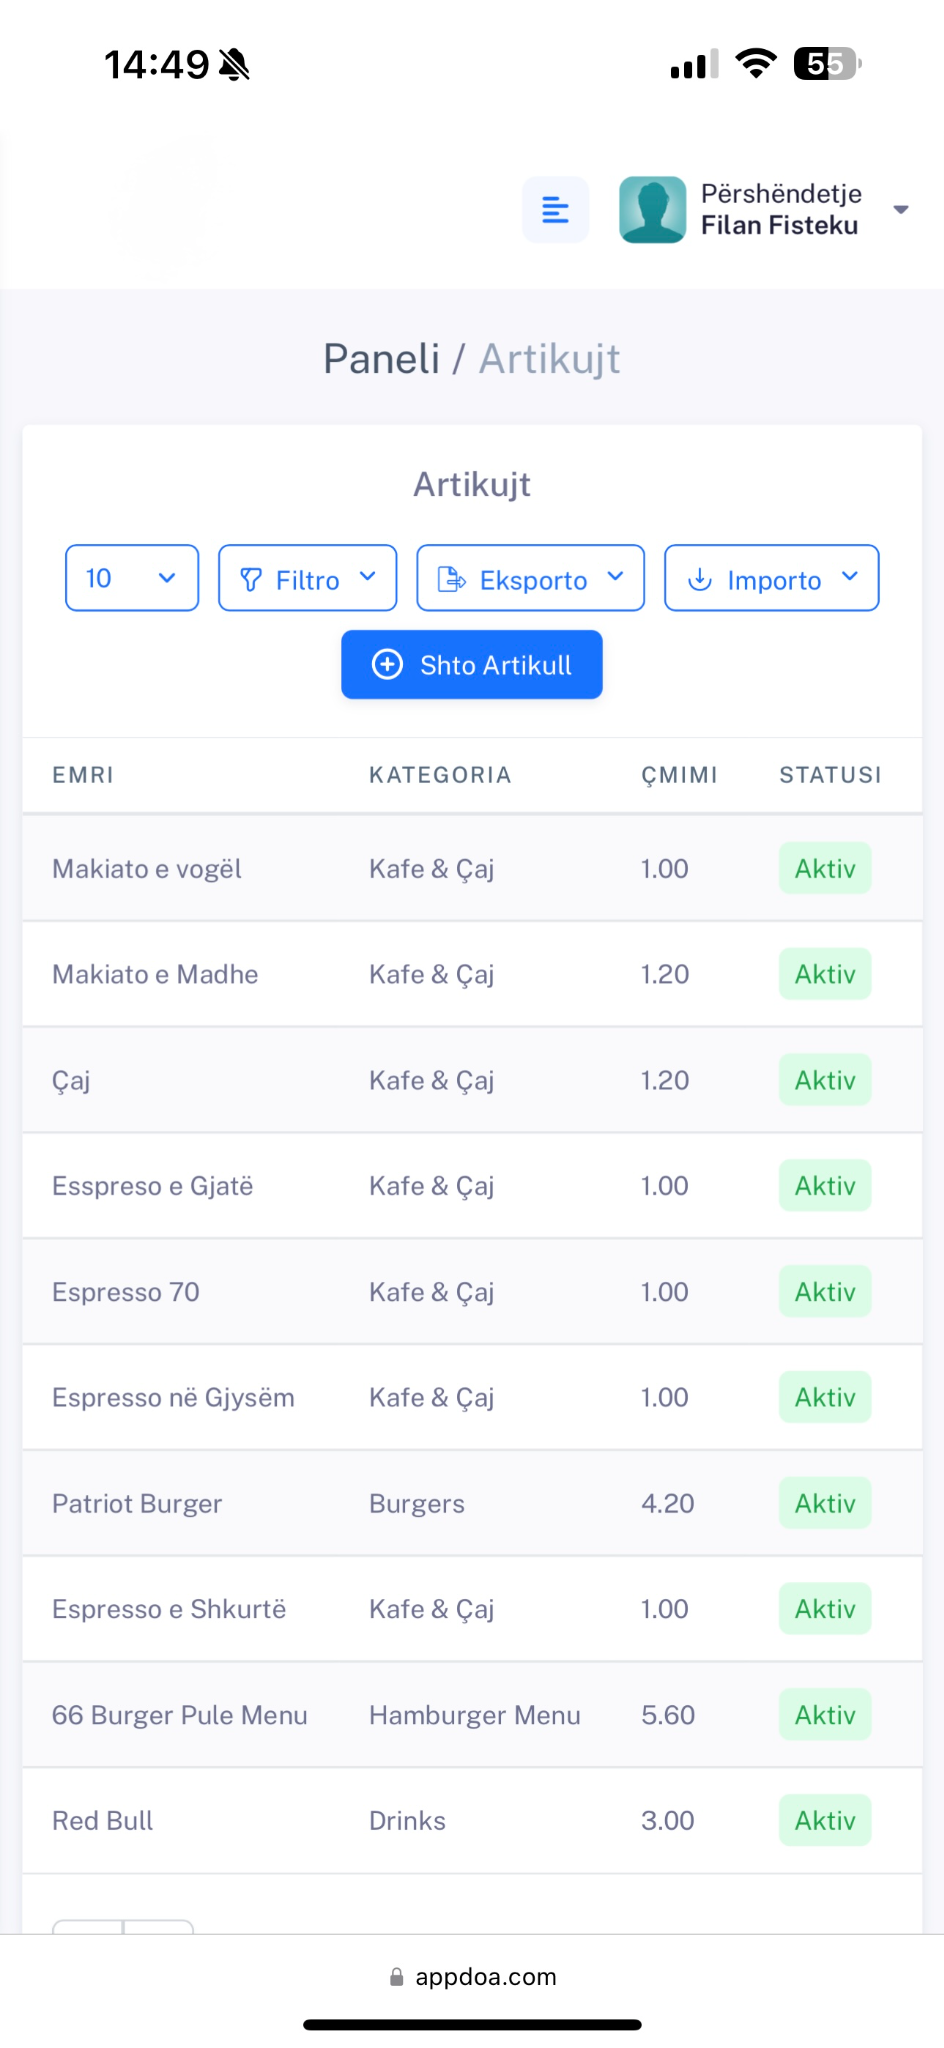Image resolution: width=944 pixels, height=2048 pixels.
Task: Click the Shto Artikull button
Action: coord(472,664)
